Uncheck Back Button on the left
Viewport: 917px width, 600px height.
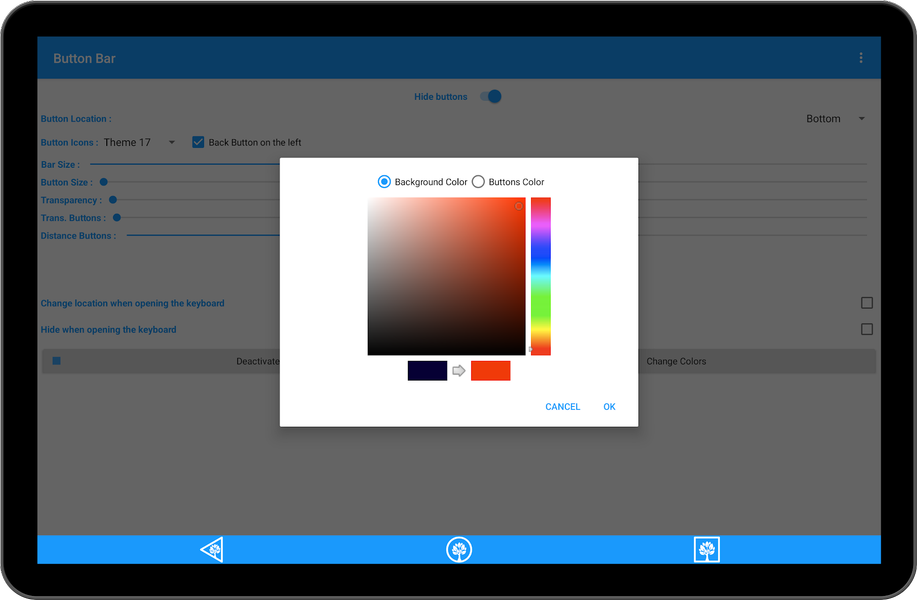[x=198, y=142]
